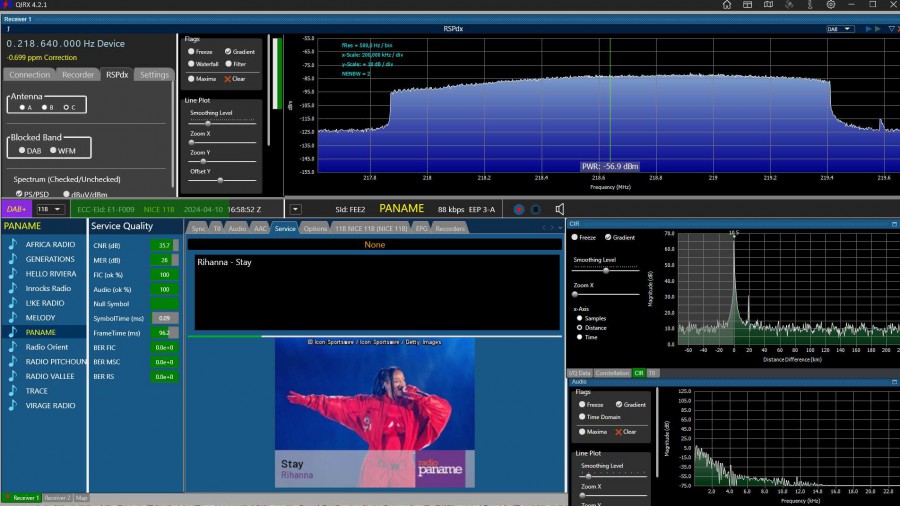Adjust spectrum Zoom Y slider
900x506 pixels.
[222, 161]
